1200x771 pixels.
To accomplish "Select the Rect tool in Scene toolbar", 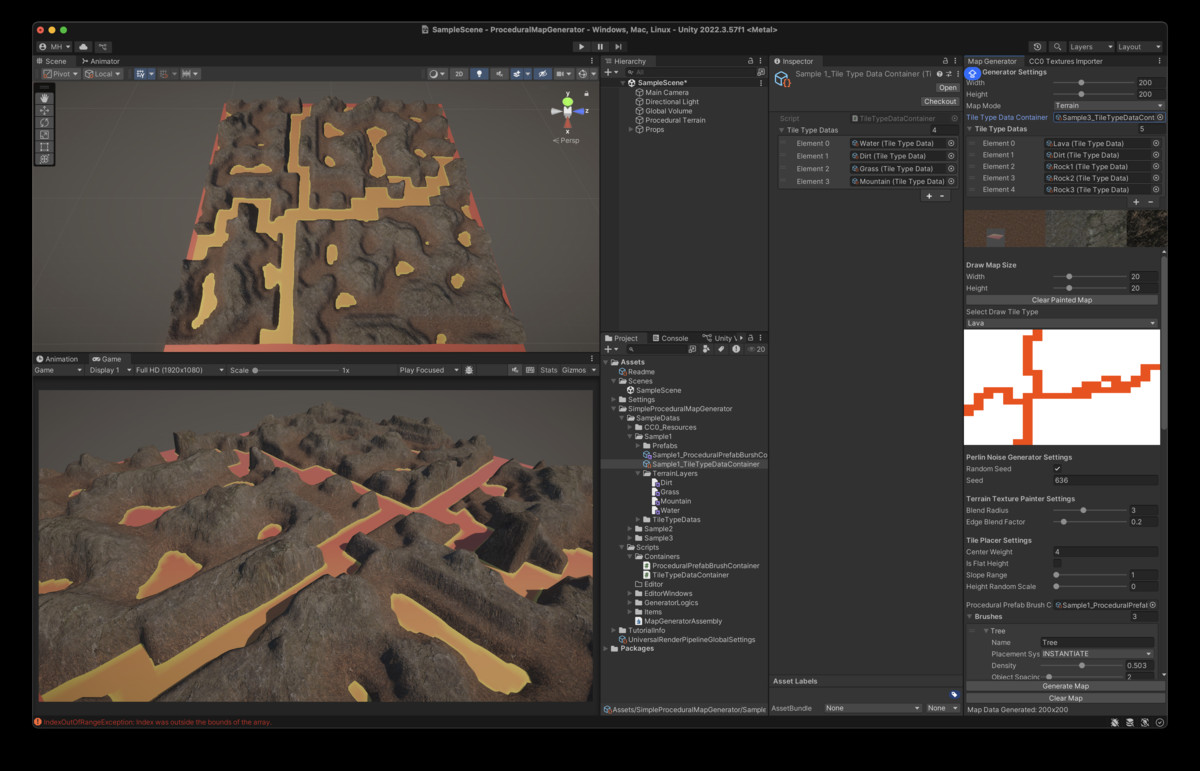I will point(44,146).
